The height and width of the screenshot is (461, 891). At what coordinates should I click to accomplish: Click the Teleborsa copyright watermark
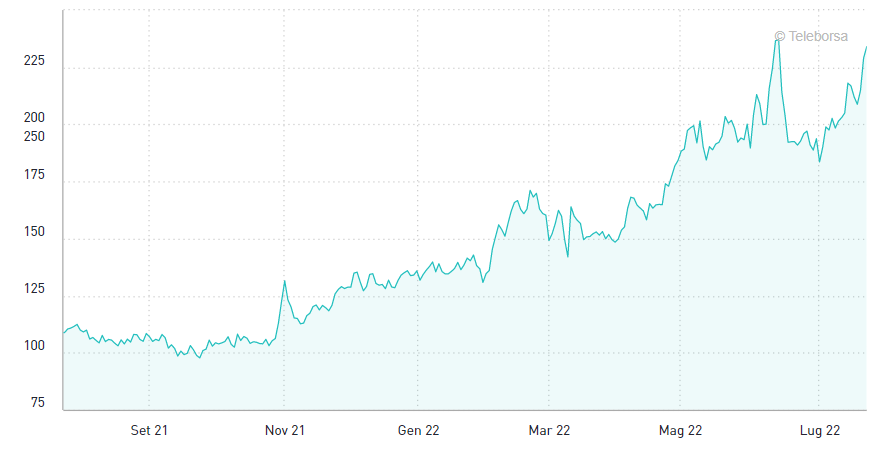coord(811,36)
